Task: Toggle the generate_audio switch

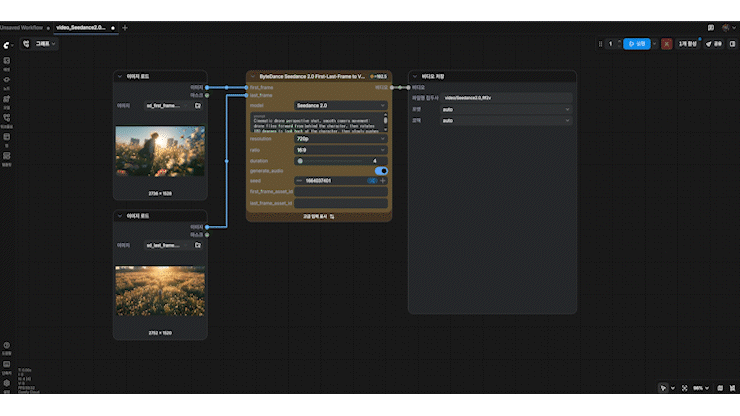Action: click(381, 171)
